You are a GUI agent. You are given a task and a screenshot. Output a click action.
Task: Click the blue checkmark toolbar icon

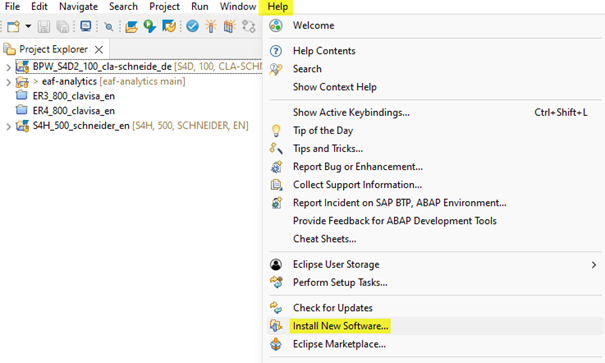[x=192, y=26]
